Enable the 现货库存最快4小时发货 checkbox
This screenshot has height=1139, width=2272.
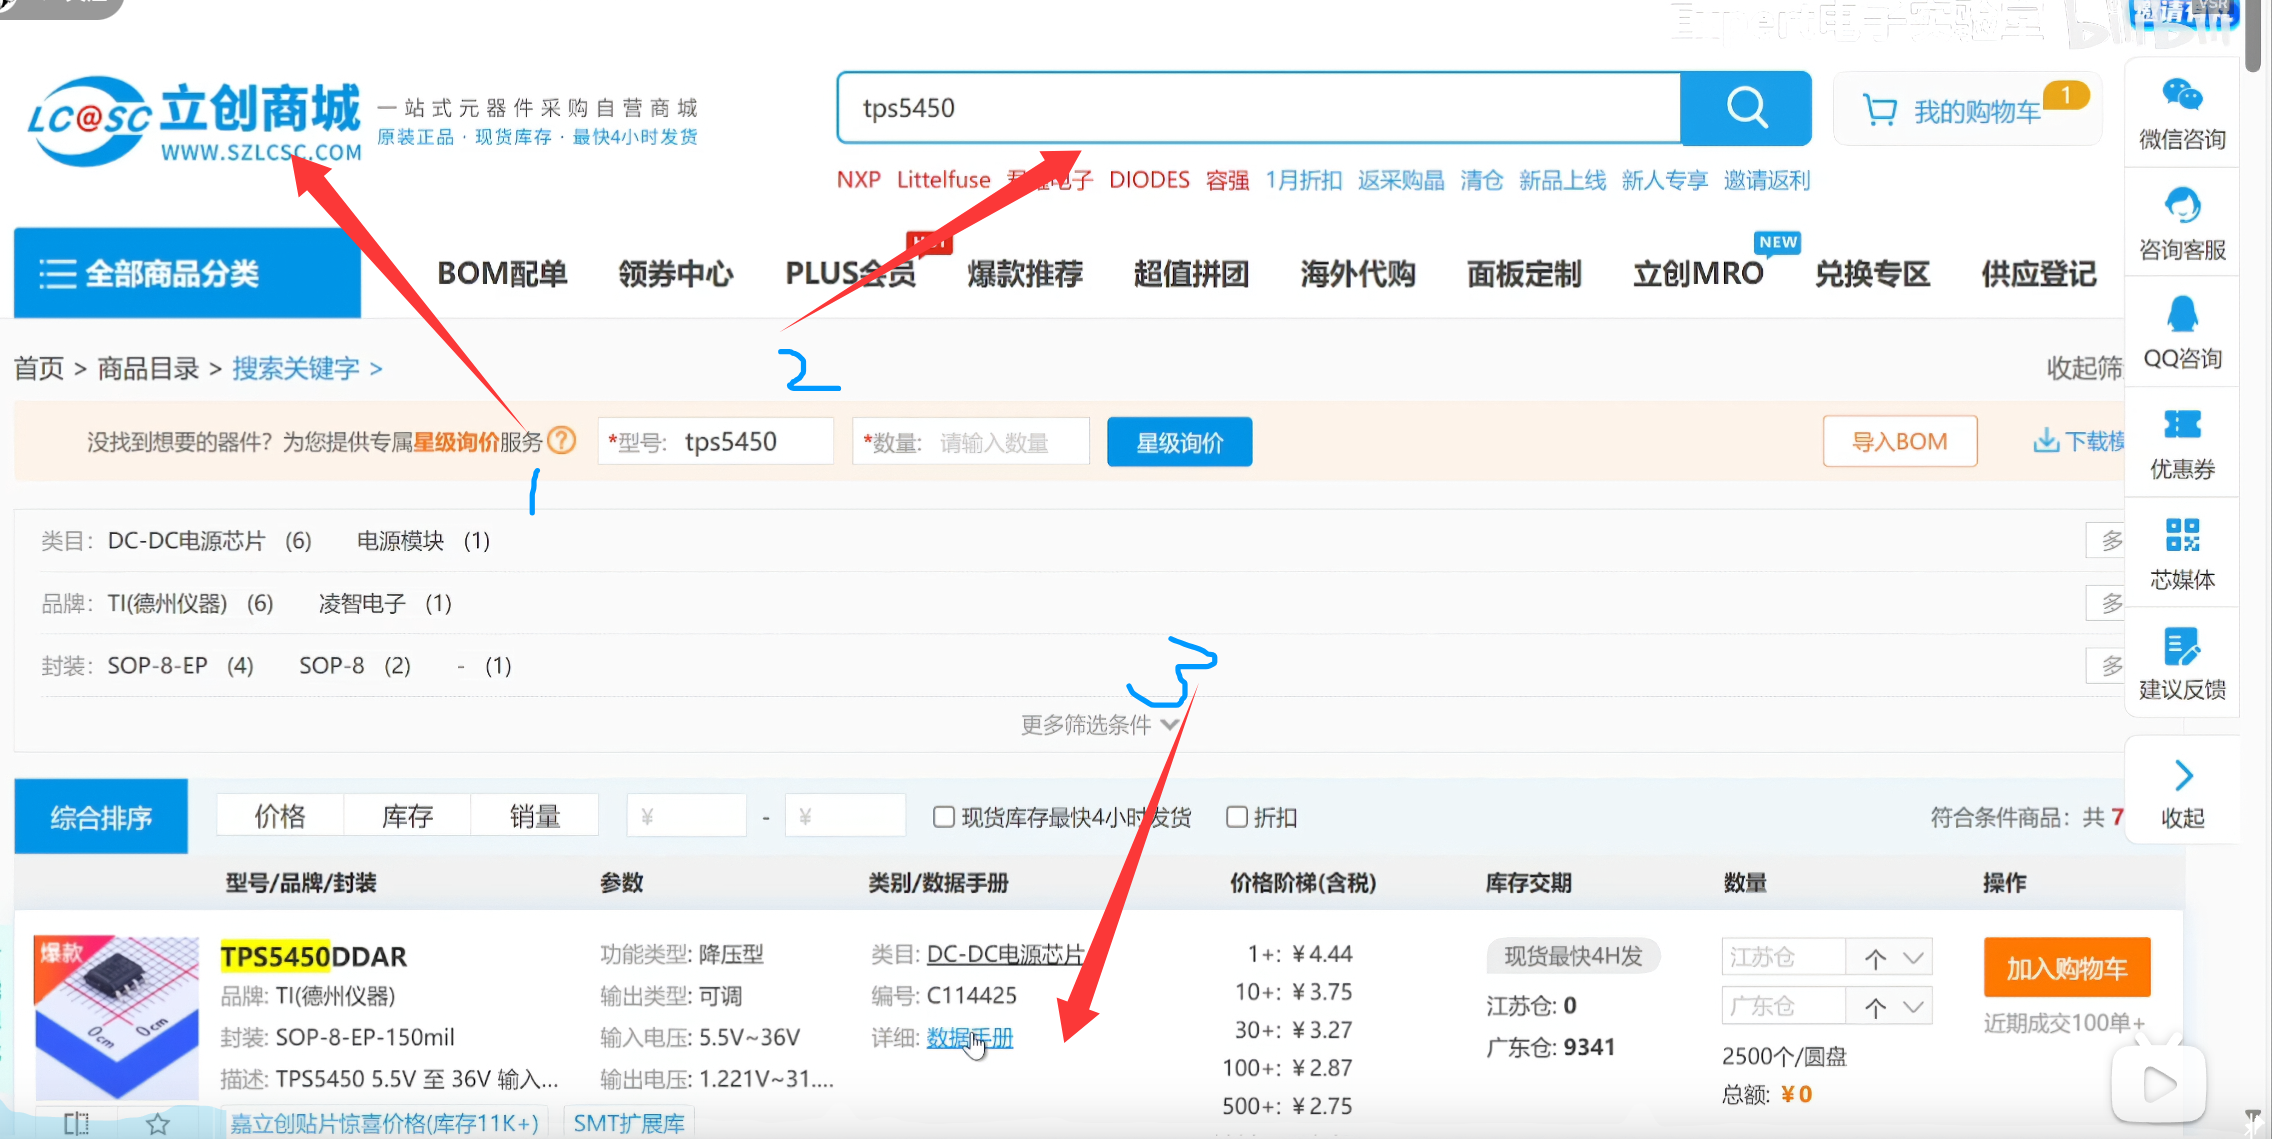[x=943, y=817]
